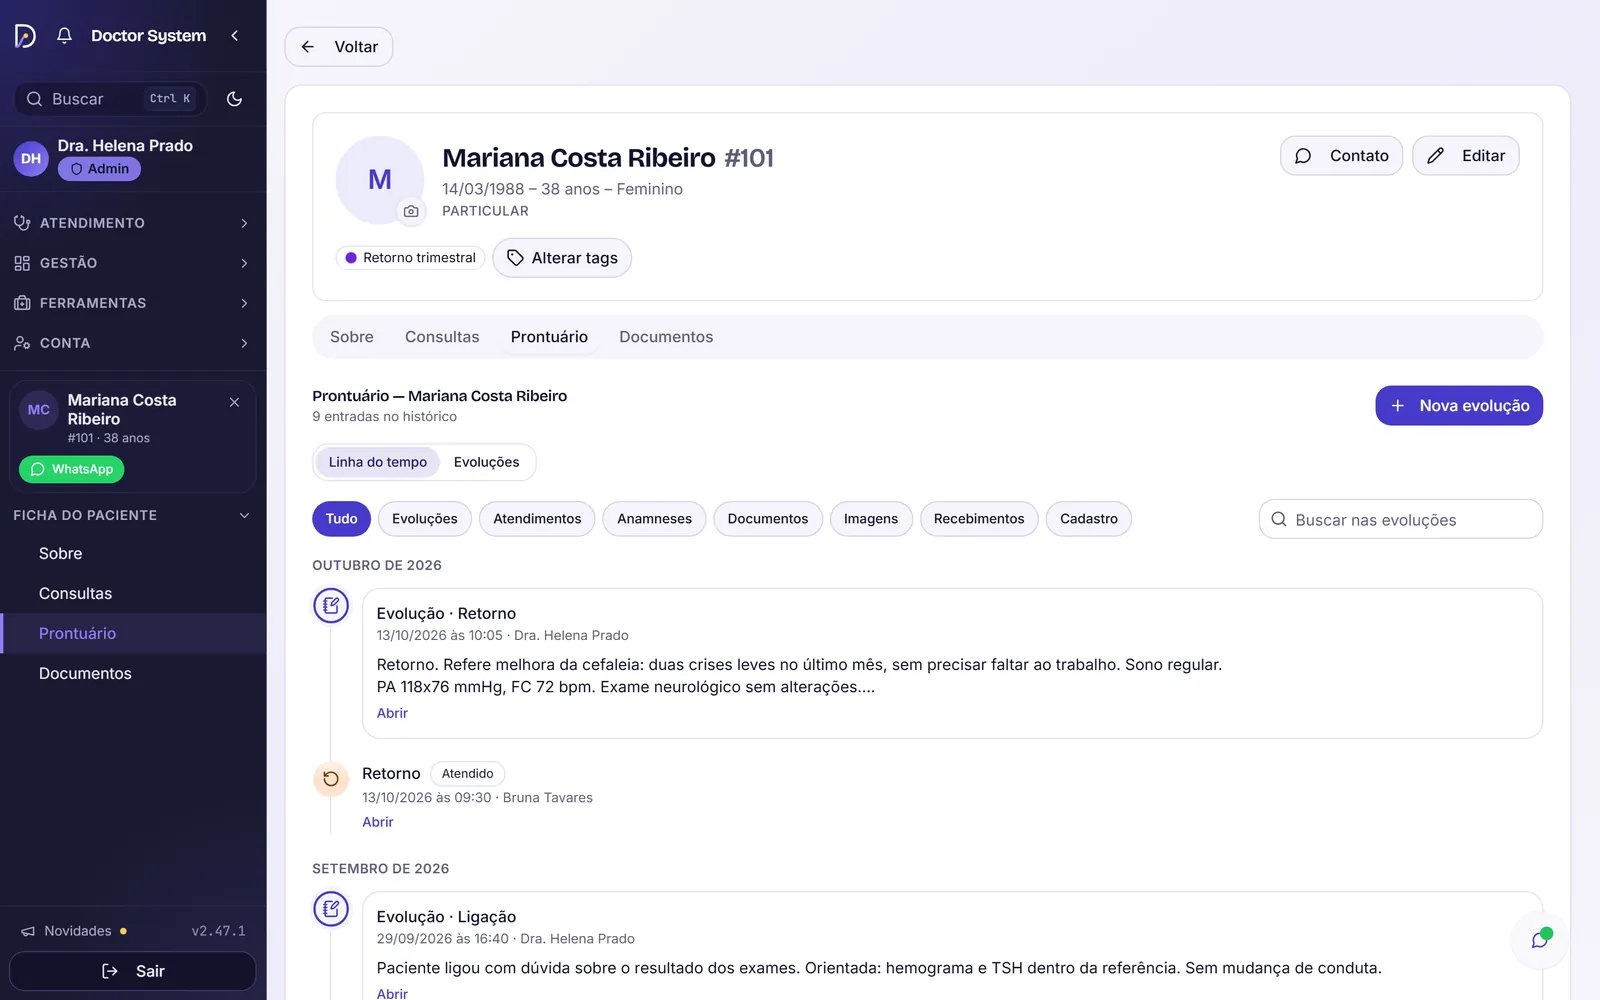Click the Doctor System logo
The height and width of the screenshot is (1000, 1600).
(x=25, y=36)
